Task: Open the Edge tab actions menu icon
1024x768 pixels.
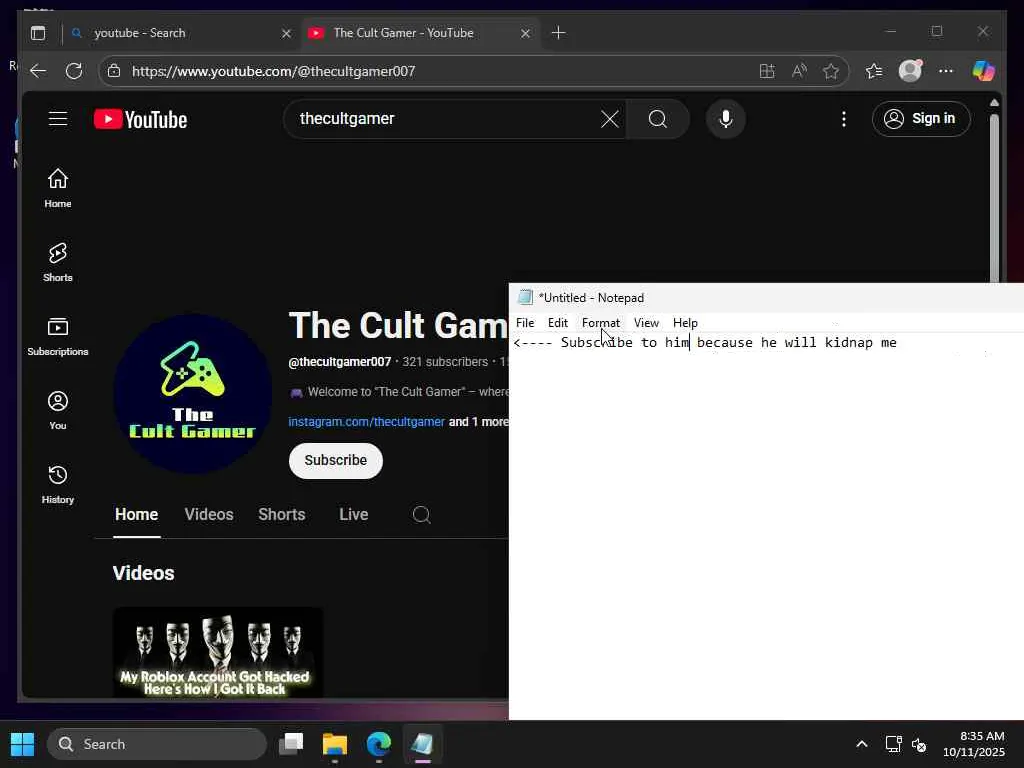Action: click(38, 33)
